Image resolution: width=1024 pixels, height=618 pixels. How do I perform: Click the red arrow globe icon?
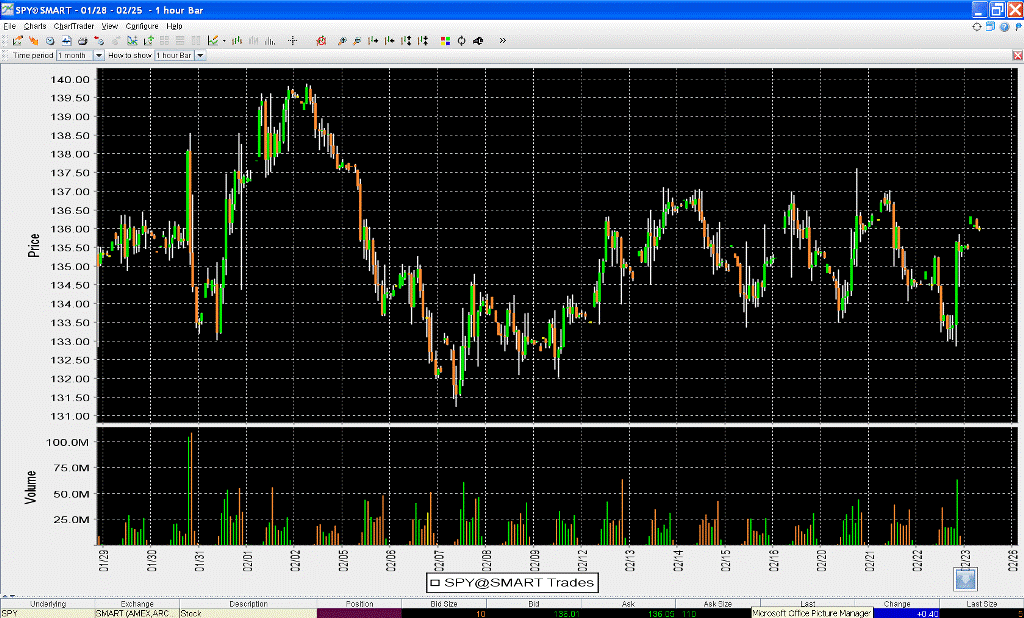coord(99,41)
